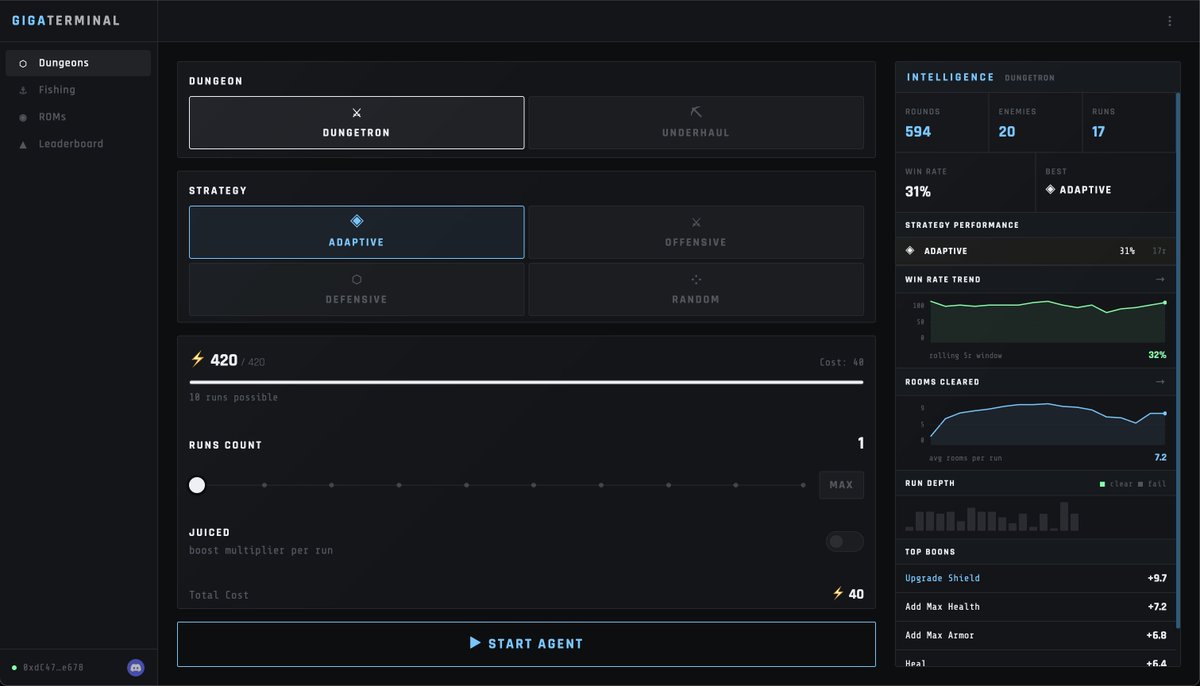Click diamond icon in Strategy Performance row
The width and height of the screenshot is (1200, 686).
tap(910, 251)
